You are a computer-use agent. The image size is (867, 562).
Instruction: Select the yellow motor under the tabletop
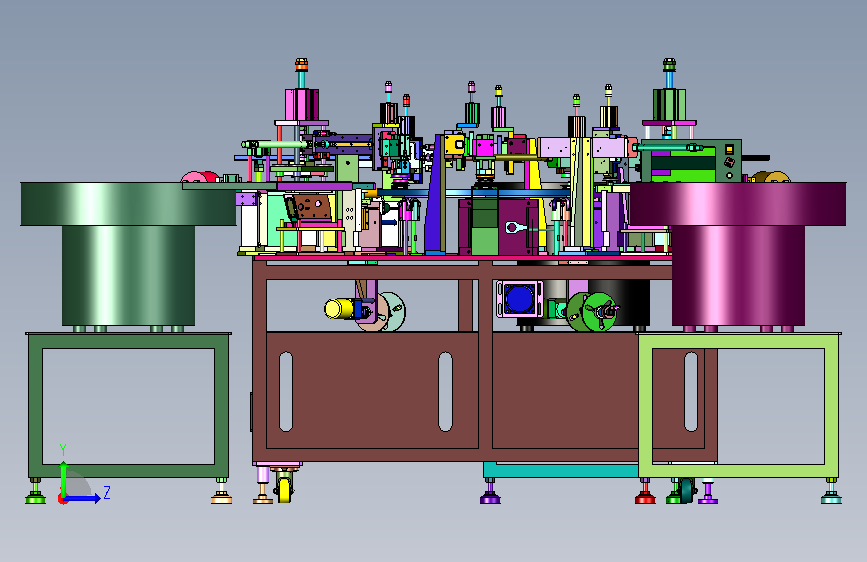[339, 308]
